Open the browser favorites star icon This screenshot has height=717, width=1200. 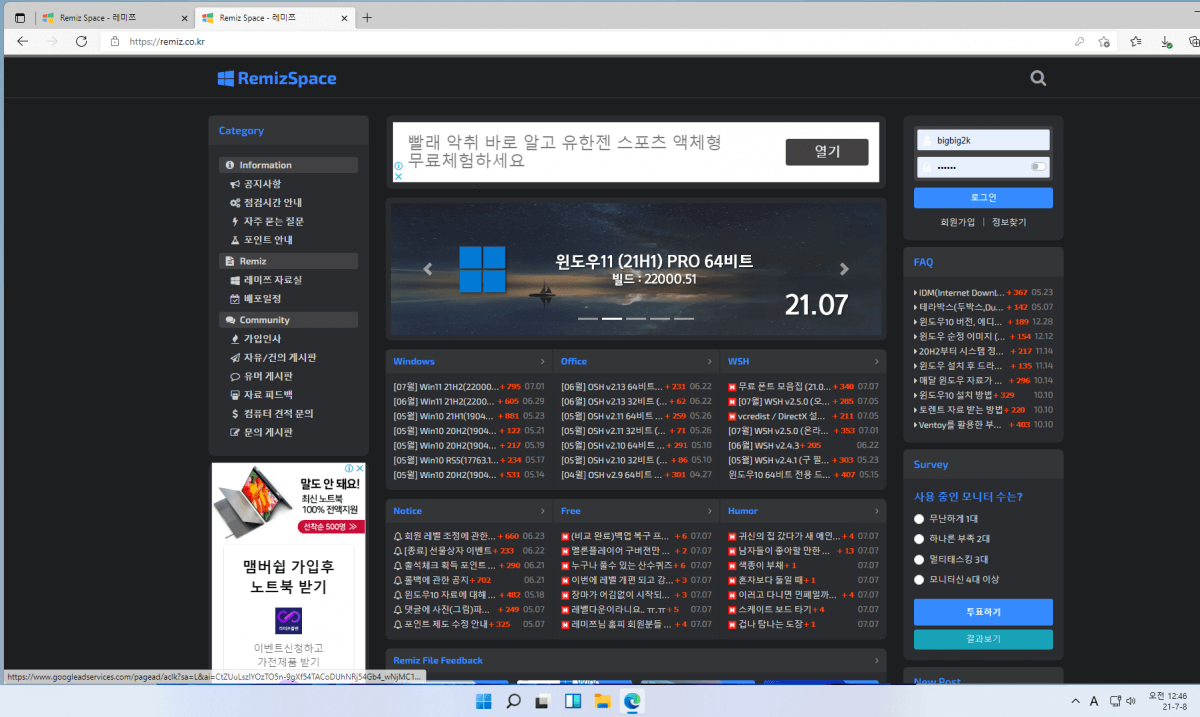point(1136,41)
